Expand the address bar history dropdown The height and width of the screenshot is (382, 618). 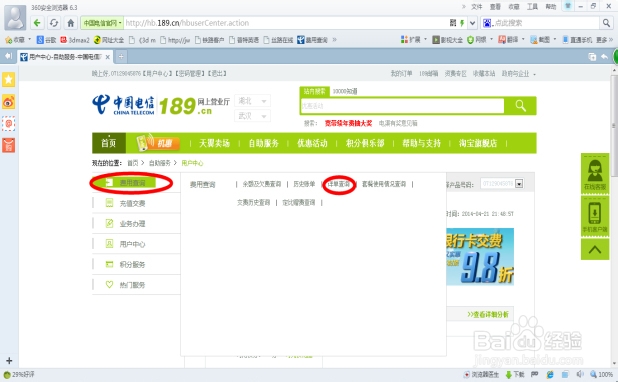tap(473, 23)
